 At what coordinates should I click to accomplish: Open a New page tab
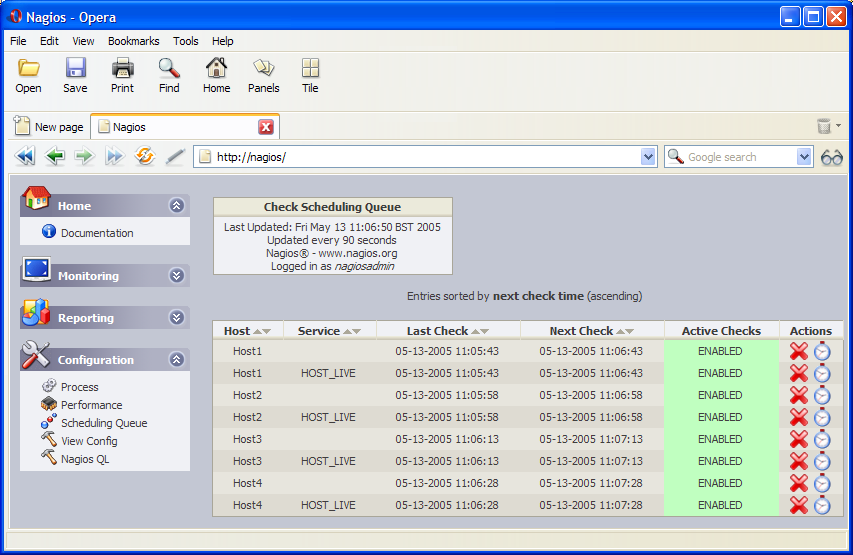coord(49,127)
